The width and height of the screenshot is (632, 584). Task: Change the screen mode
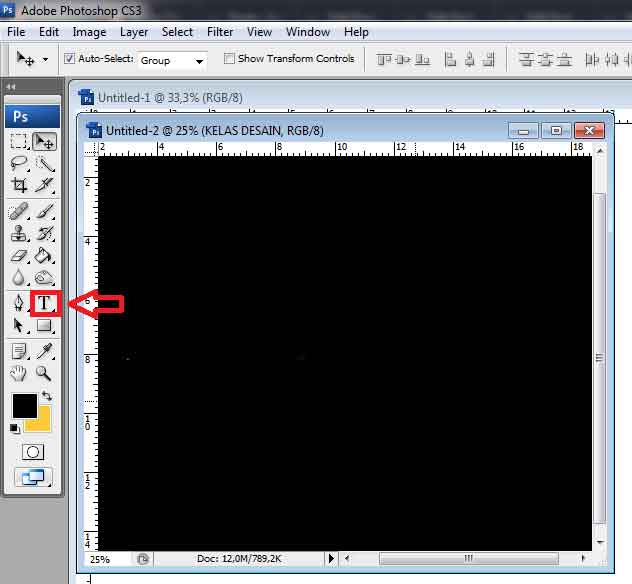[33, 477]
